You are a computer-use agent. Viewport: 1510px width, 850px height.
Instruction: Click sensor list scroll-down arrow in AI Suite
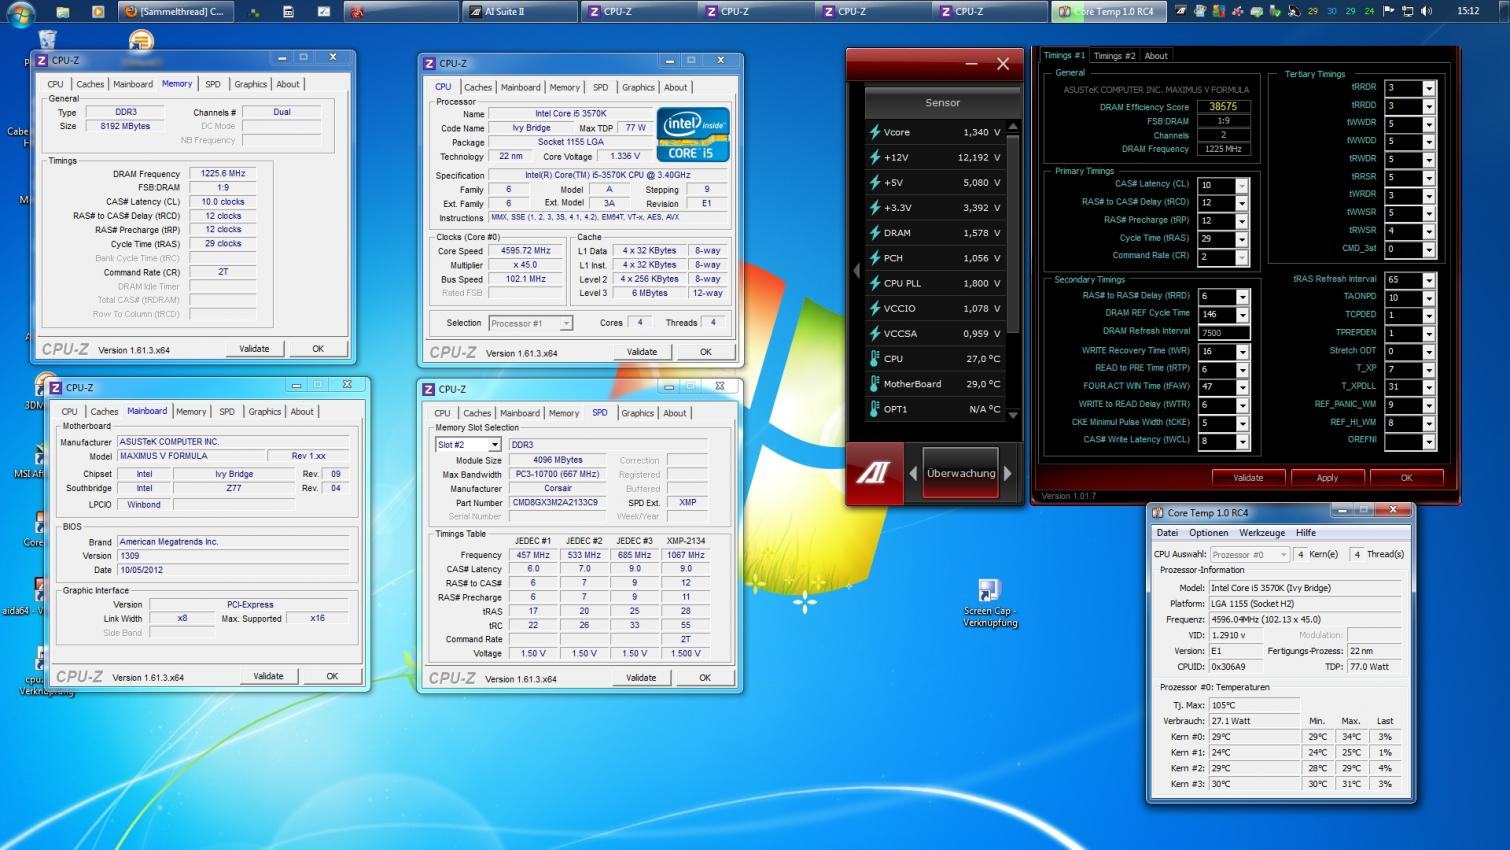[x=1013, y=414]
